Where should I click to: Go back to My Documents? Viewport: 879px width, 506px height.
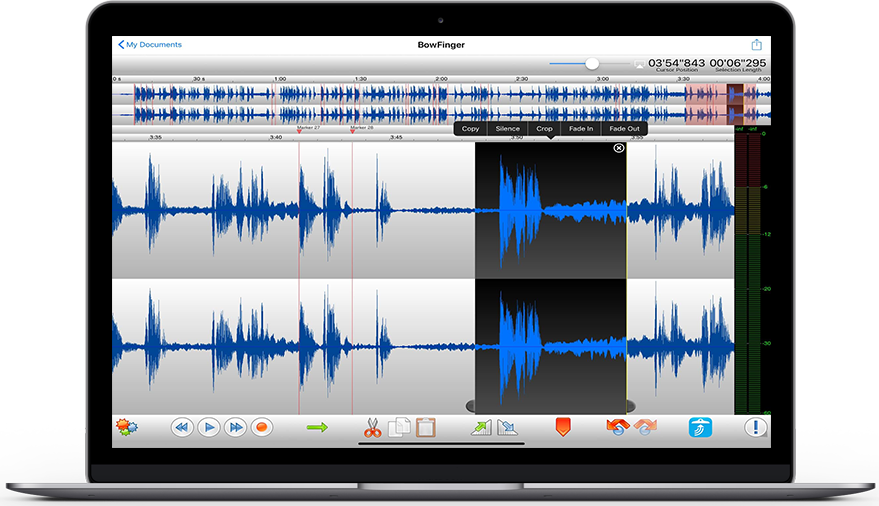150,45
